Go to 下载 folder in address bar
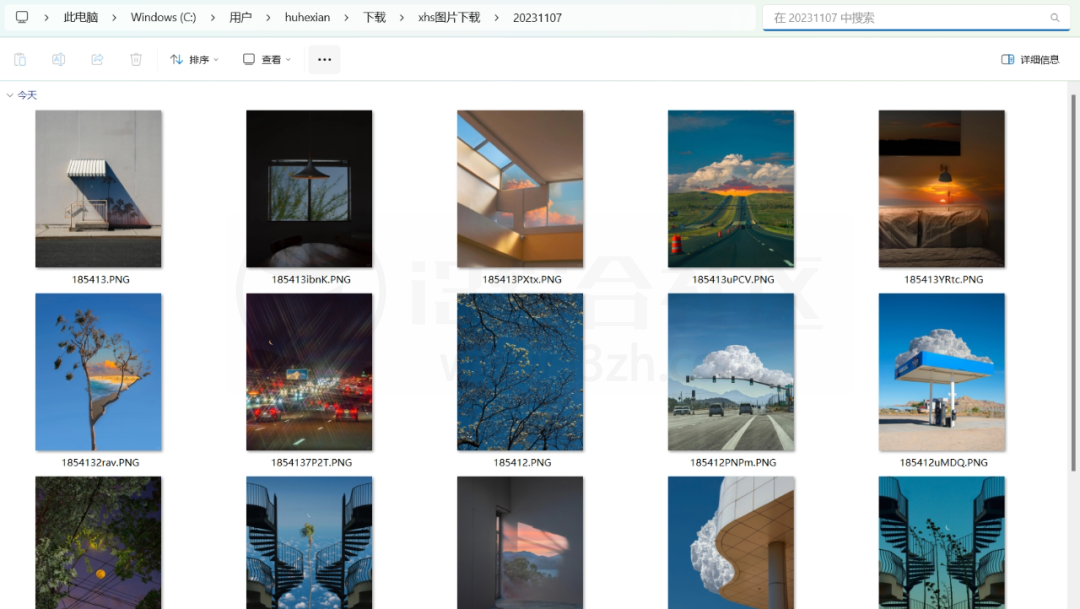Image resolution: width=1080 pixels, height=609 pixels. coord(374,17)
